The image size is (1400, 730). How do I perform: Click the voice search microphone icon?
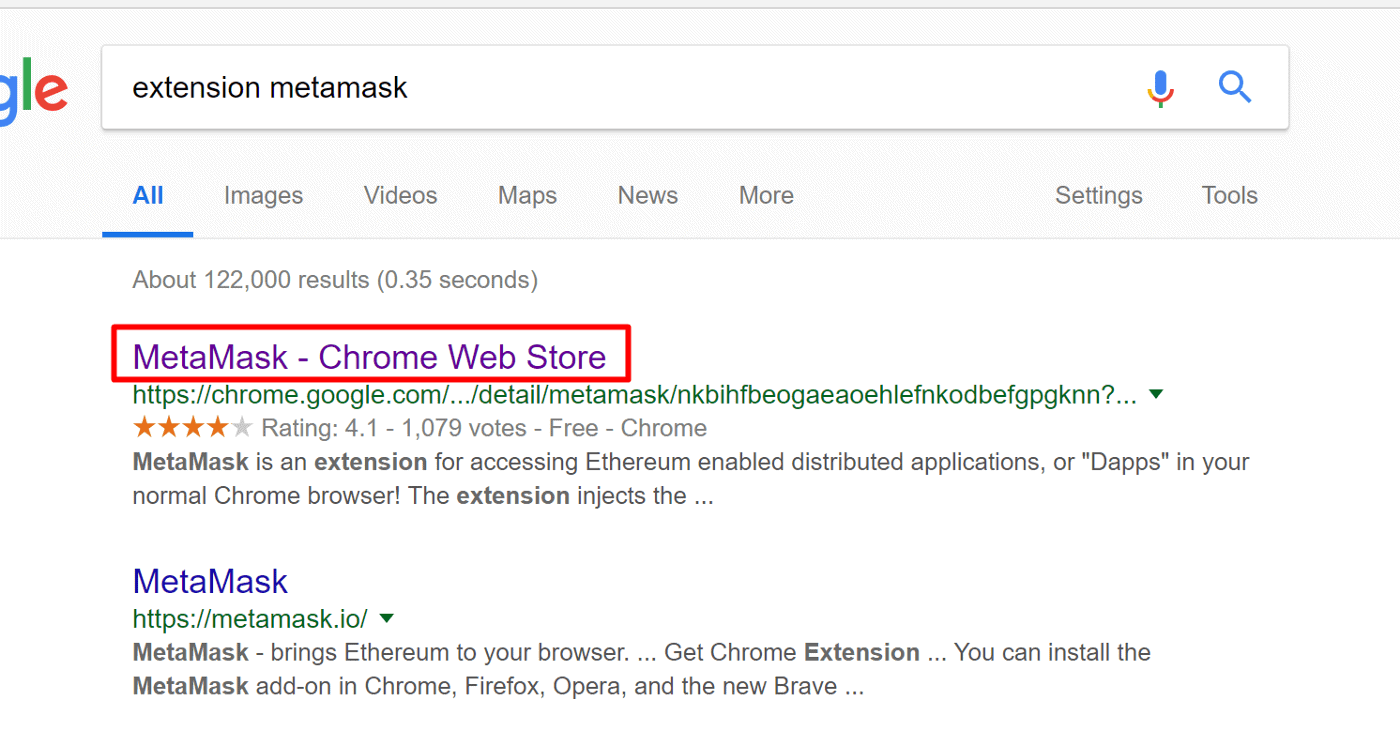point(1160,88)
